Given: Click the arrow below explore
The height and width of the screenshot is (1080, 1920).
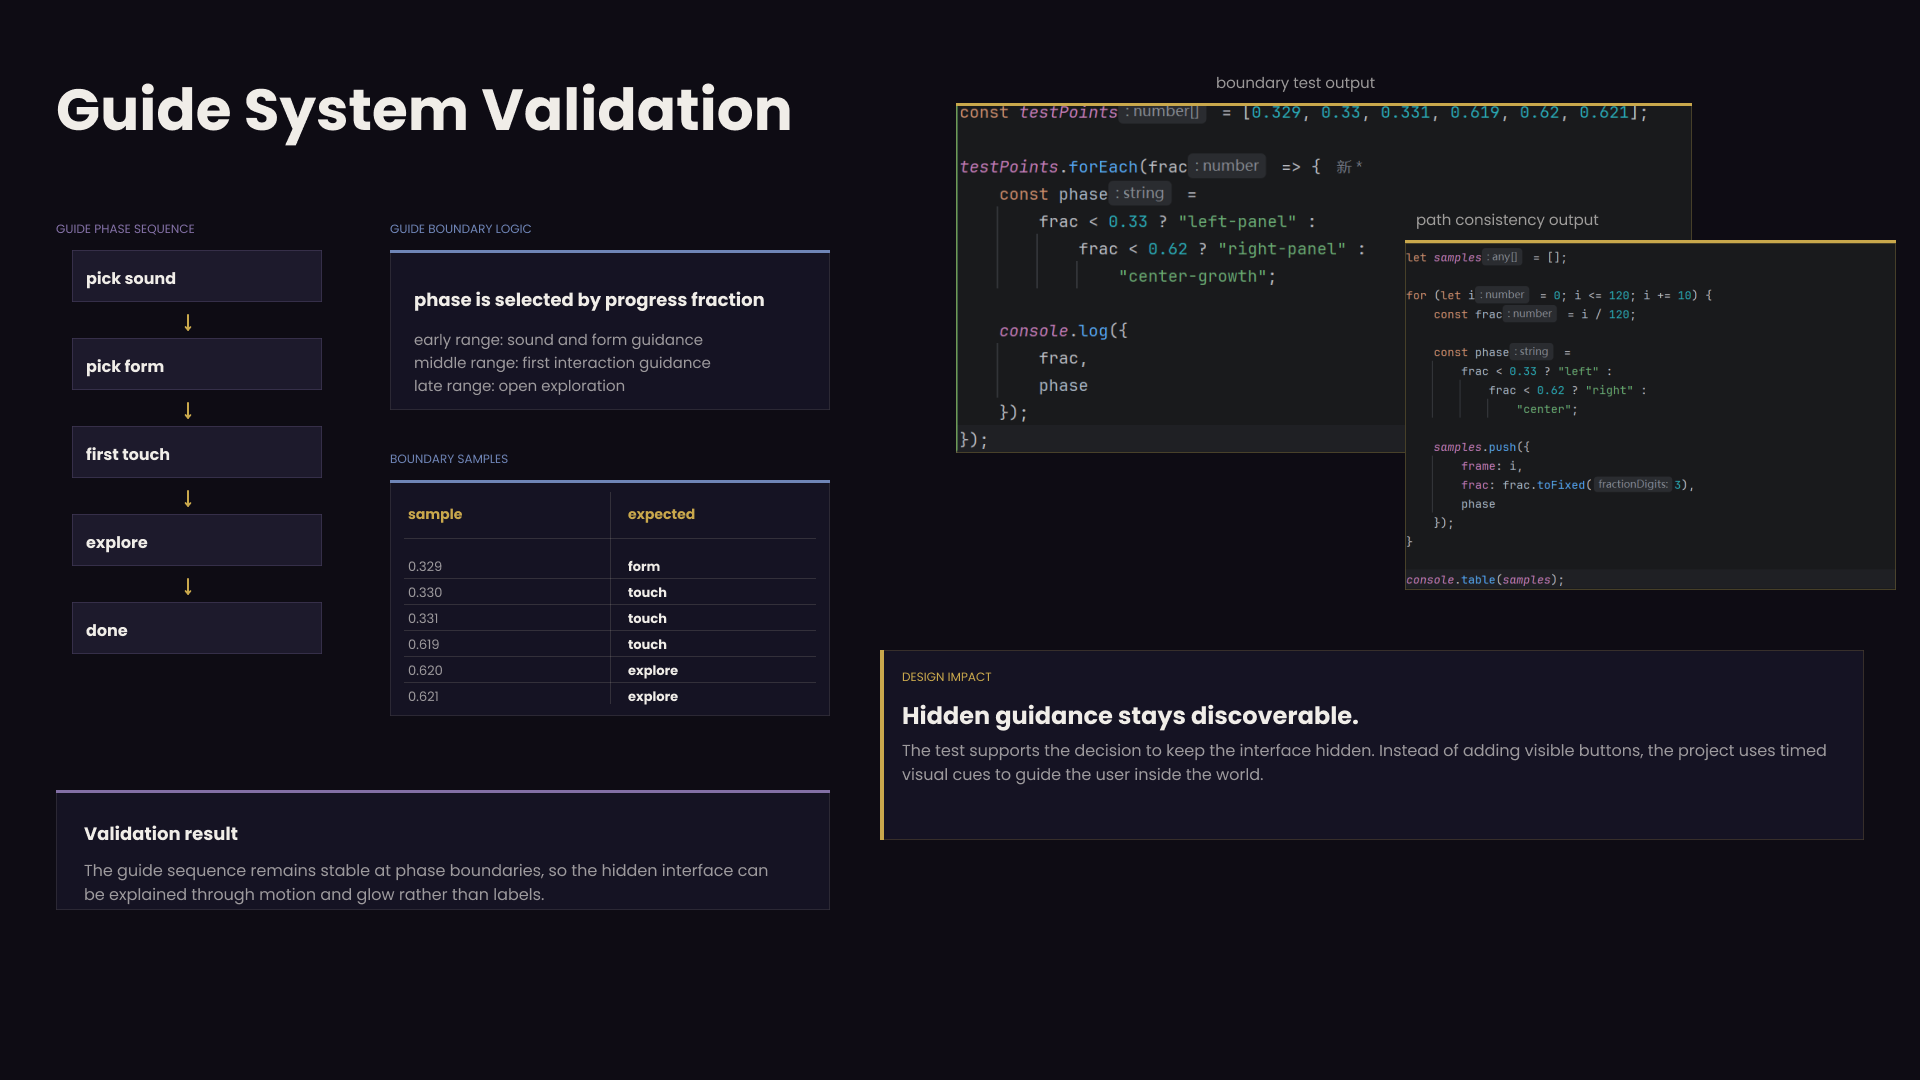Looking at the screenshot, I should pos(188,586).
